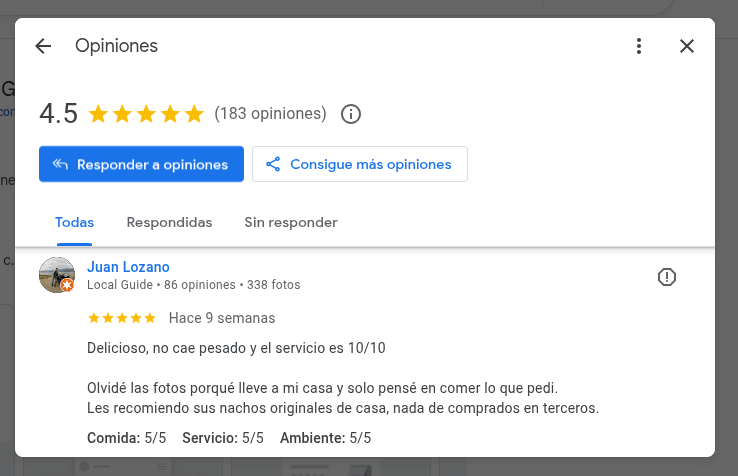This screenshot has height=476, width=738.
Task: Open Juan Lozano's profile picture
Action: [57, 275]
